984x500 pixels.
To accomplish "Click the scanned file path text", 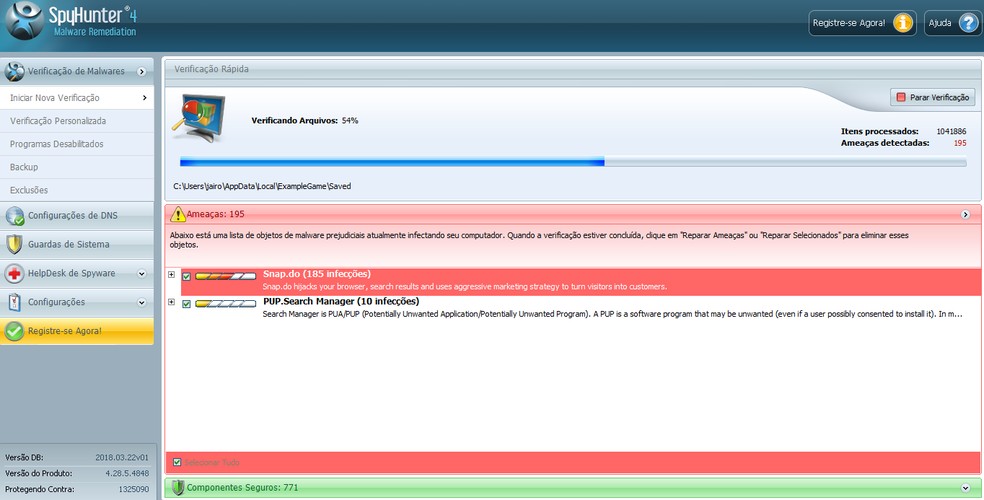I will [x=262, y=186].
